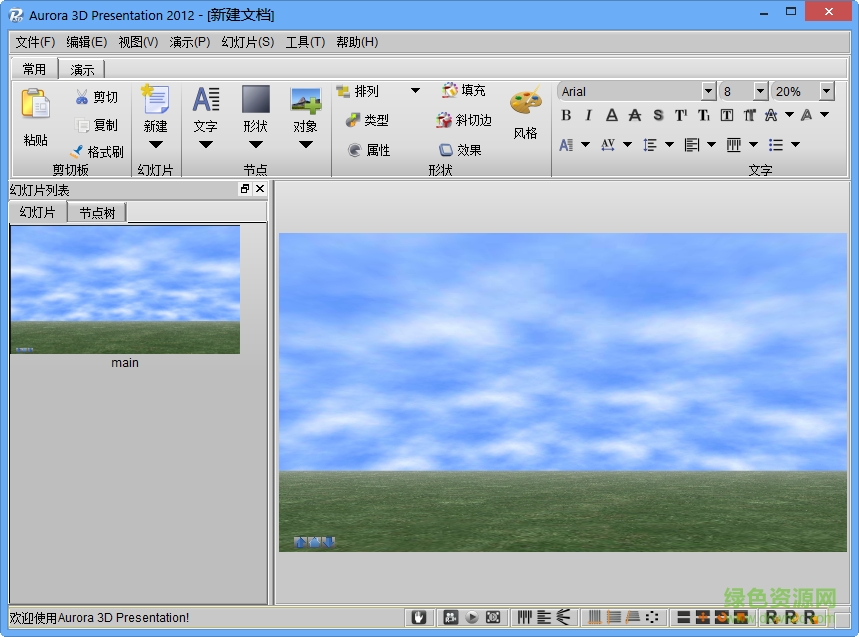859x637 pixels.
Task: Open the Arial font family dropdown
Action: coord(707,91)
